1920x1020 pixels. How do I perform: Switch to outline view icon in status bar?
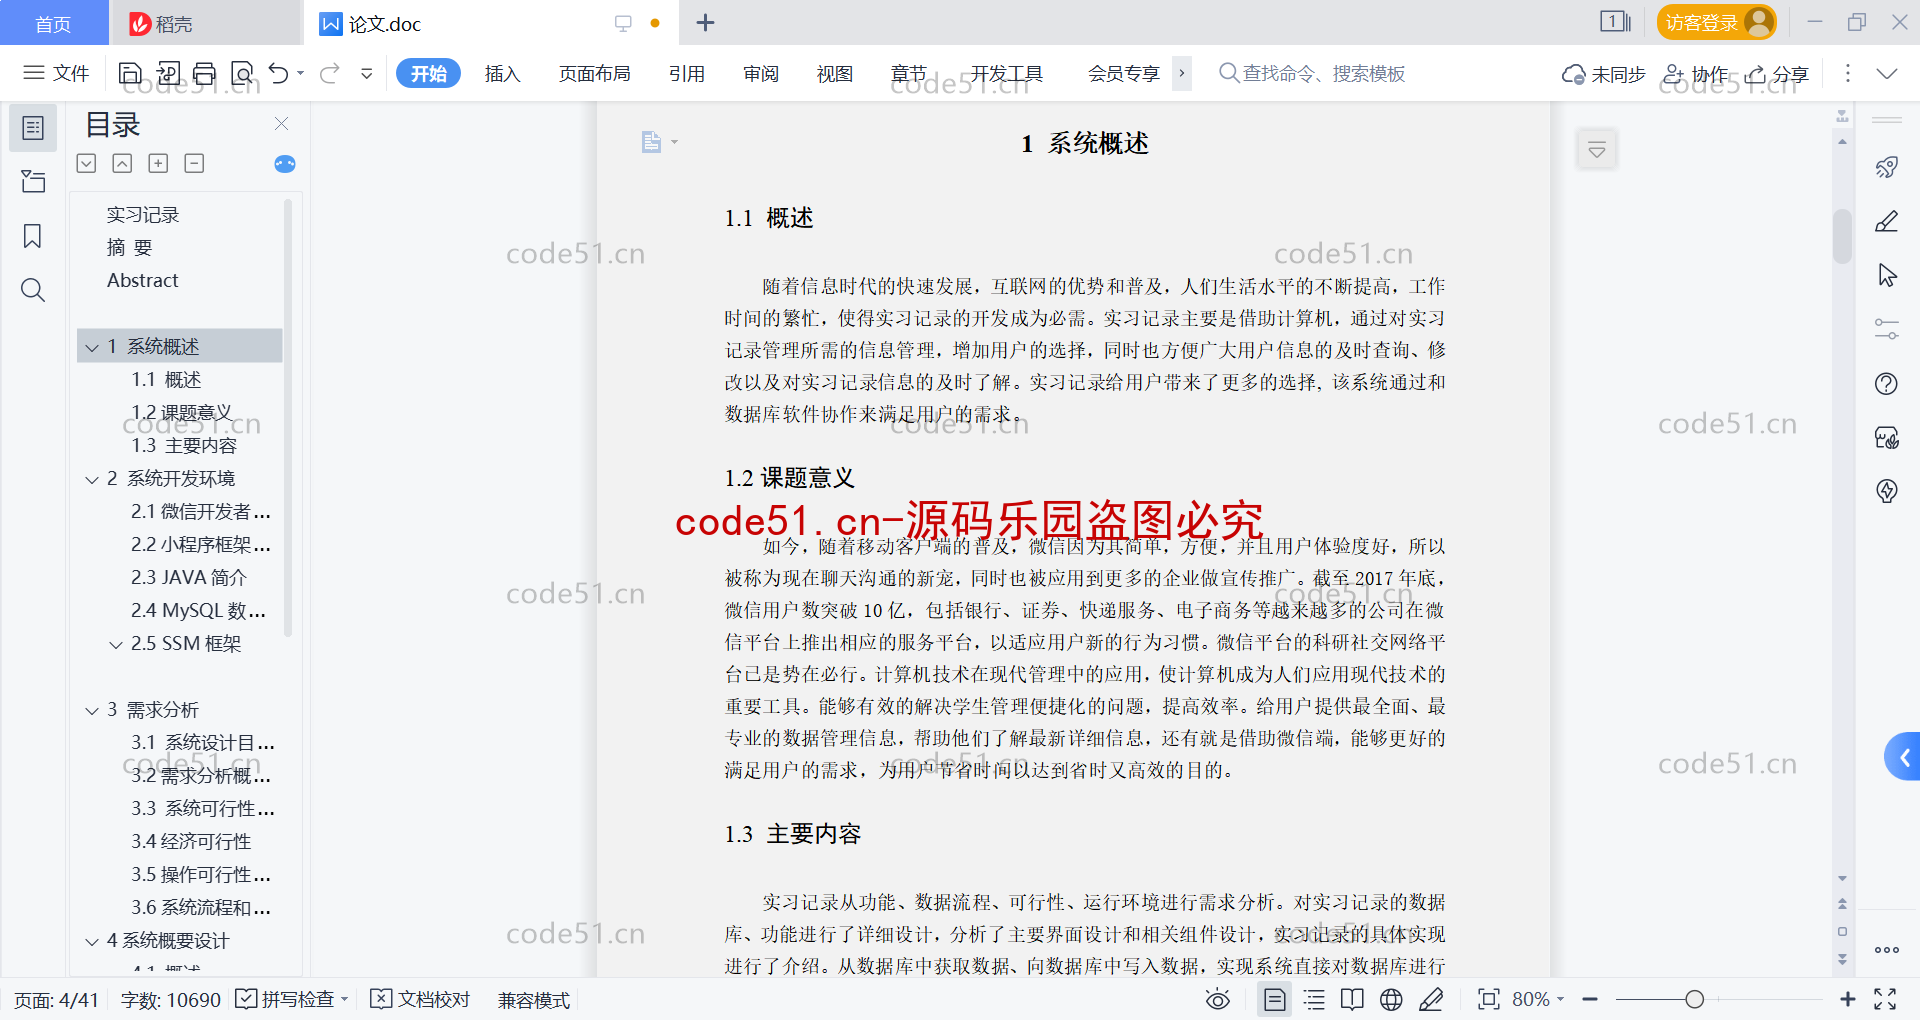tap(1314, 999)
